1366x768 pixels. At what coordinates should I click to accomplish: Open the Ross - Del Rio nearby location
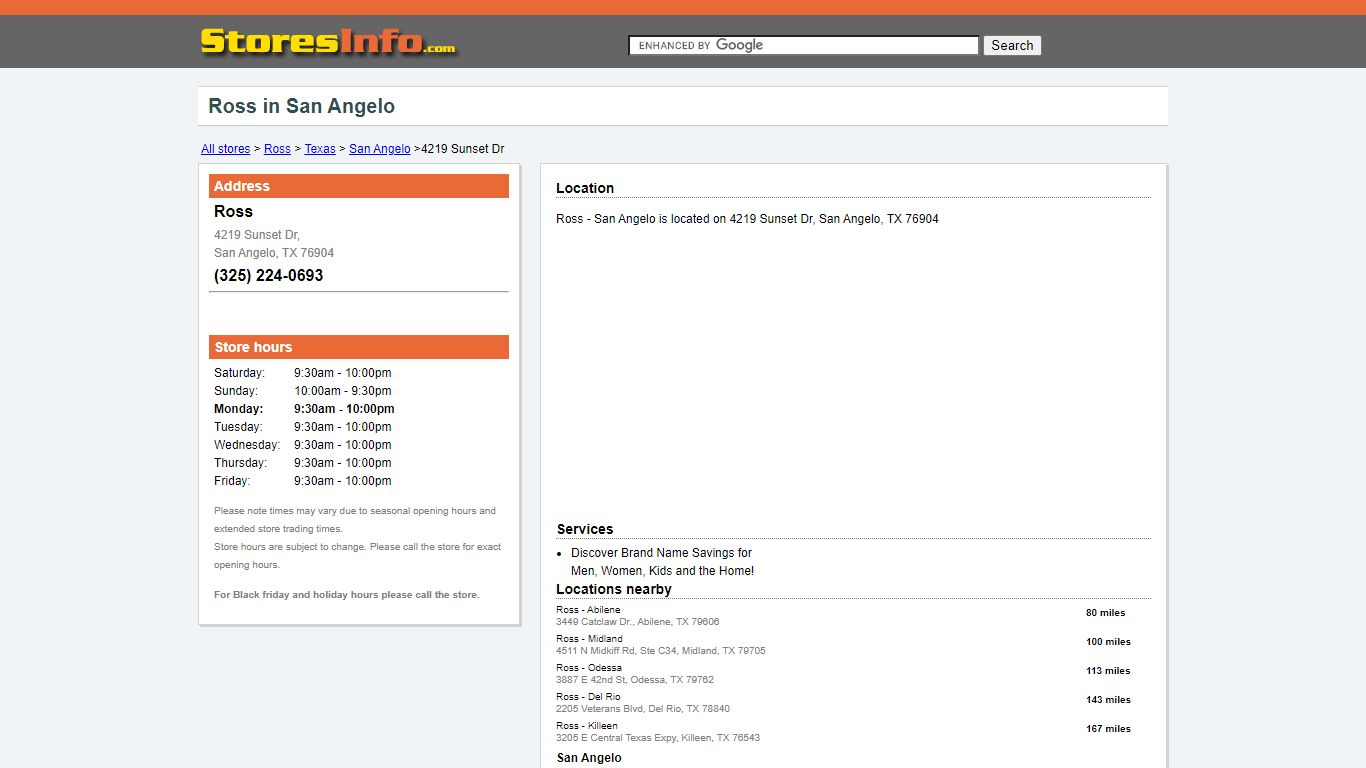click(588, 697)
